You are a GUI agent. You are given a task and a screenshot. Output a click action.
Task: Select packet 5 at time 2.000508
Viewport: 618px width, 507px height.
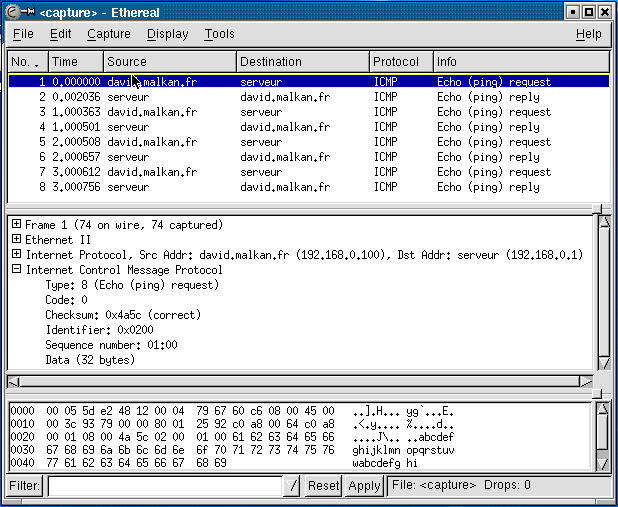click(x=309, y=142)
